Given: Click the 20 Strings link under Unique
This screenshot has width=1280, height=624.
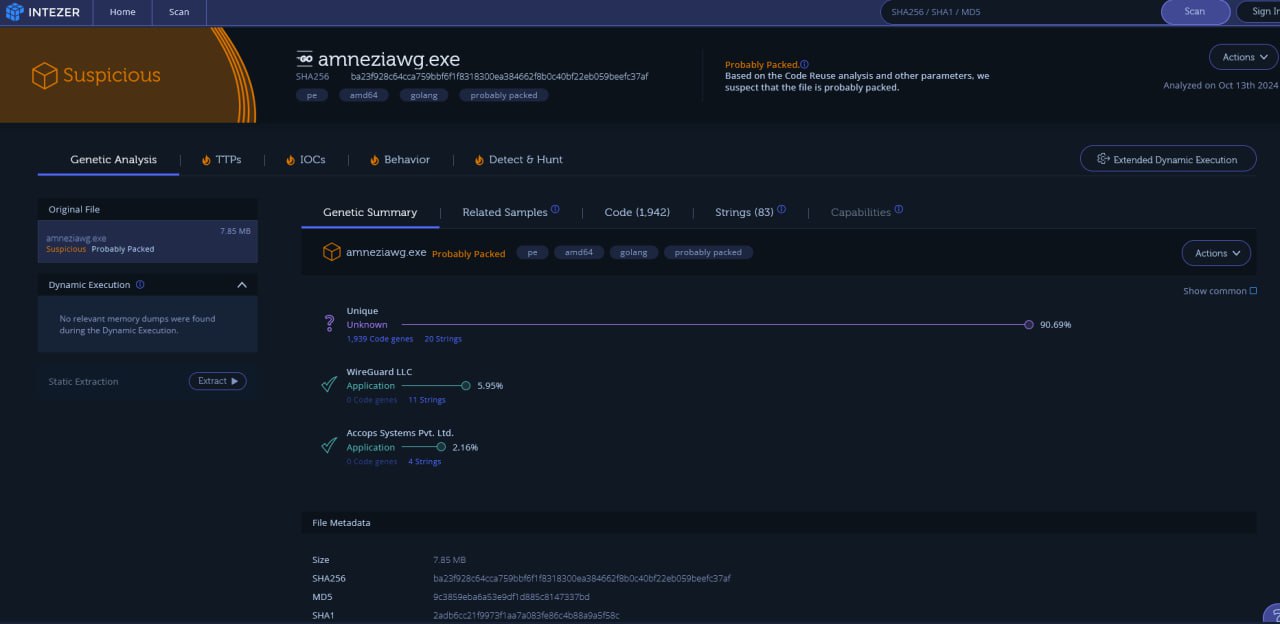Looking at the screenshot, I should [443, 339].
